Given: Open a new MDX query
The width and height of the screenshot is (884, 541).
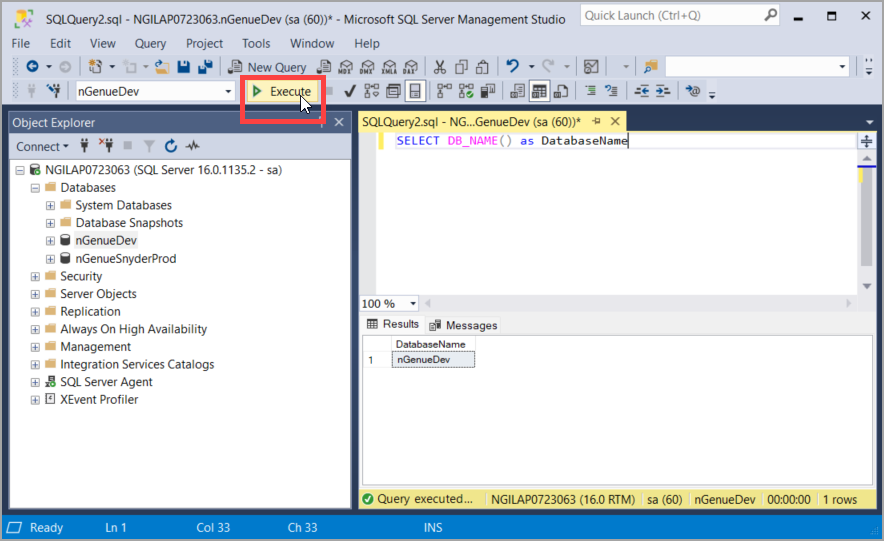Looking at the screenshot, I should (x=346, y=67).
